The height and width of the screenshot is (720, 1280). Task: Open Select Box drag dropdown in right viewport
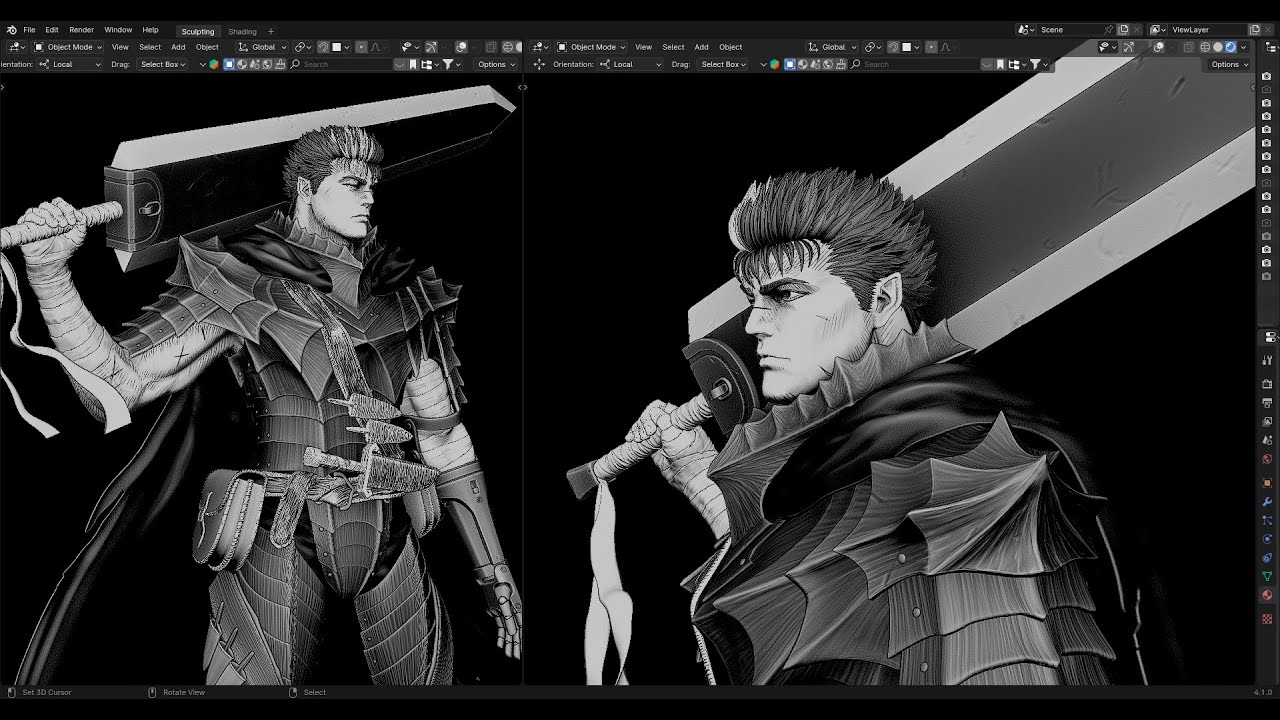(724, 64)
